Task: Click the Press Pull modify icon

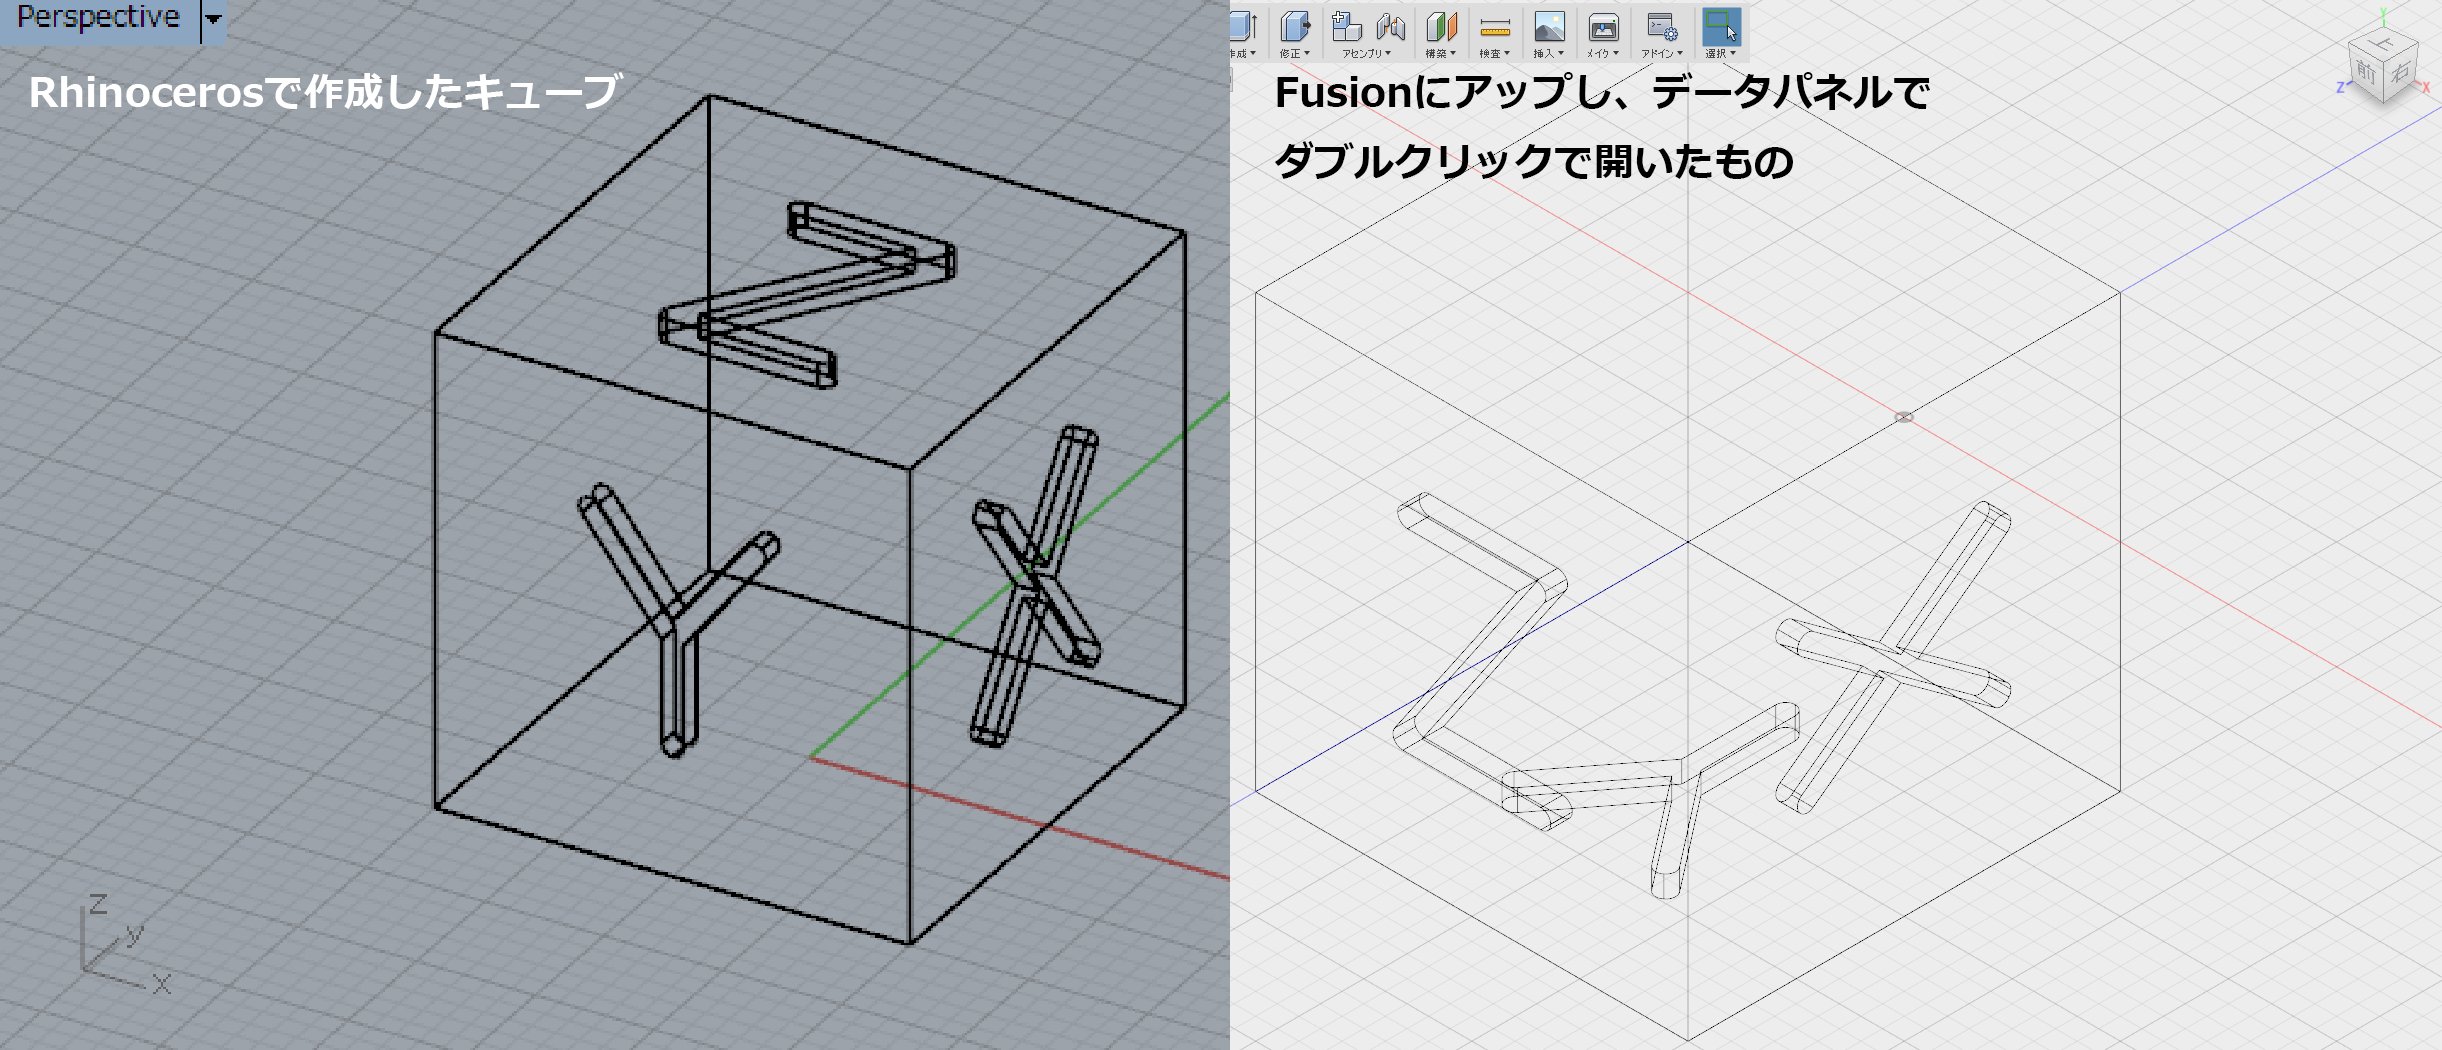Action: [1295, 26]
